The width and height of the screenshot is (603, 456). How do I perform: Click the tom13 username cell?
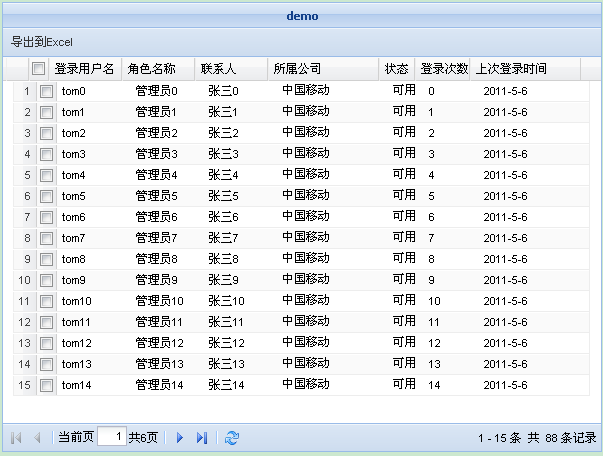pos(77,364)
